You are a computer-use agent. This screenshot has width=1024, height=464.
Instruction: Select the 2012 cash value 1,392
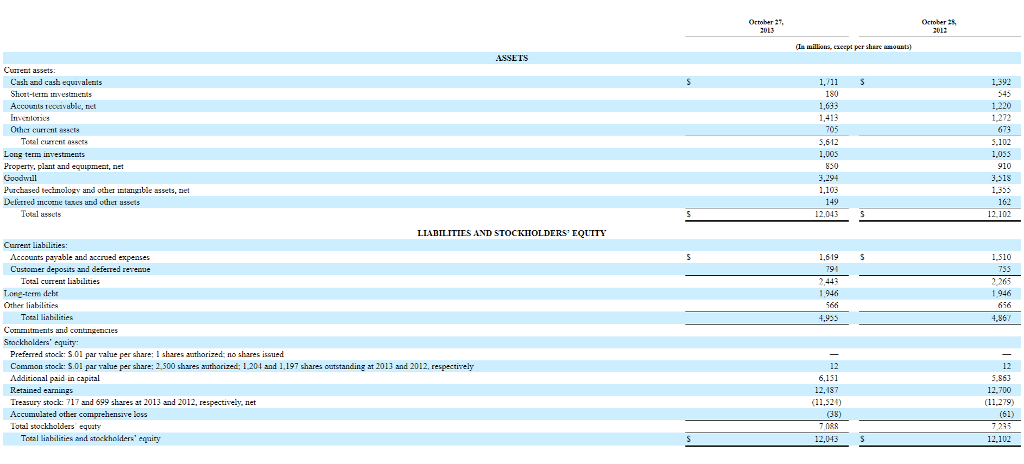click(x=1000, y=82)
